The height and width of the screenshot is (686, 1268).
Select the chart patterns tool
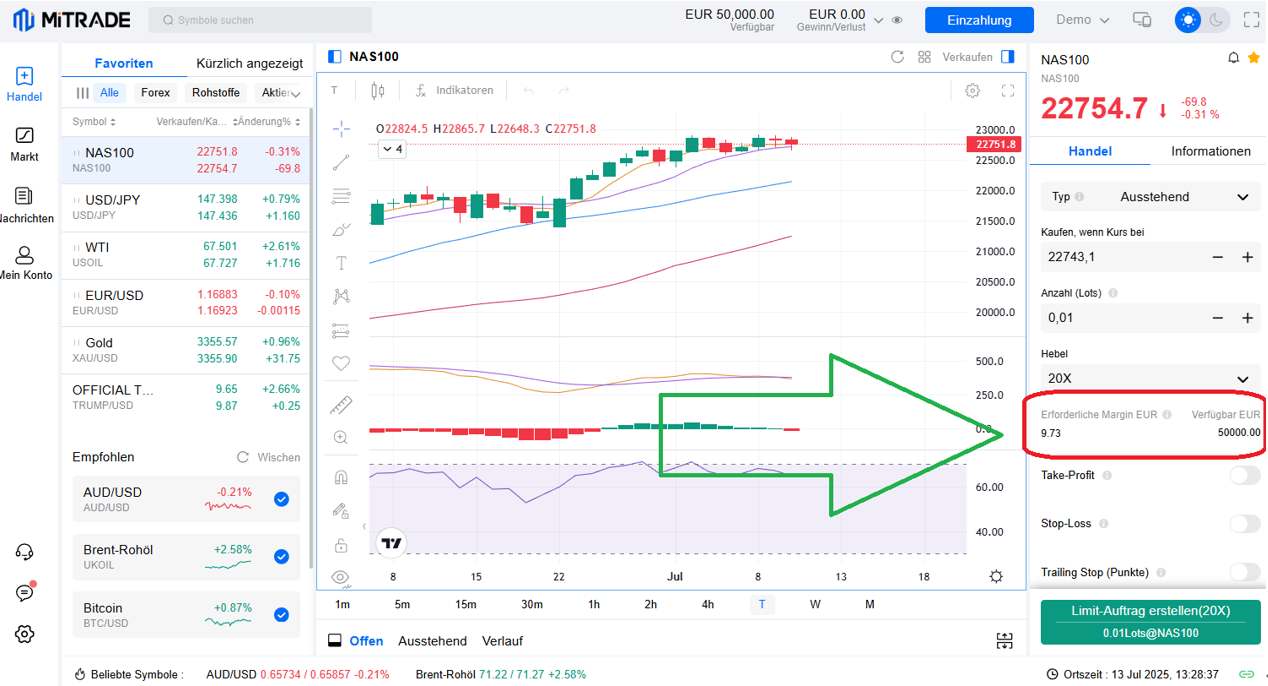[341, 296]
